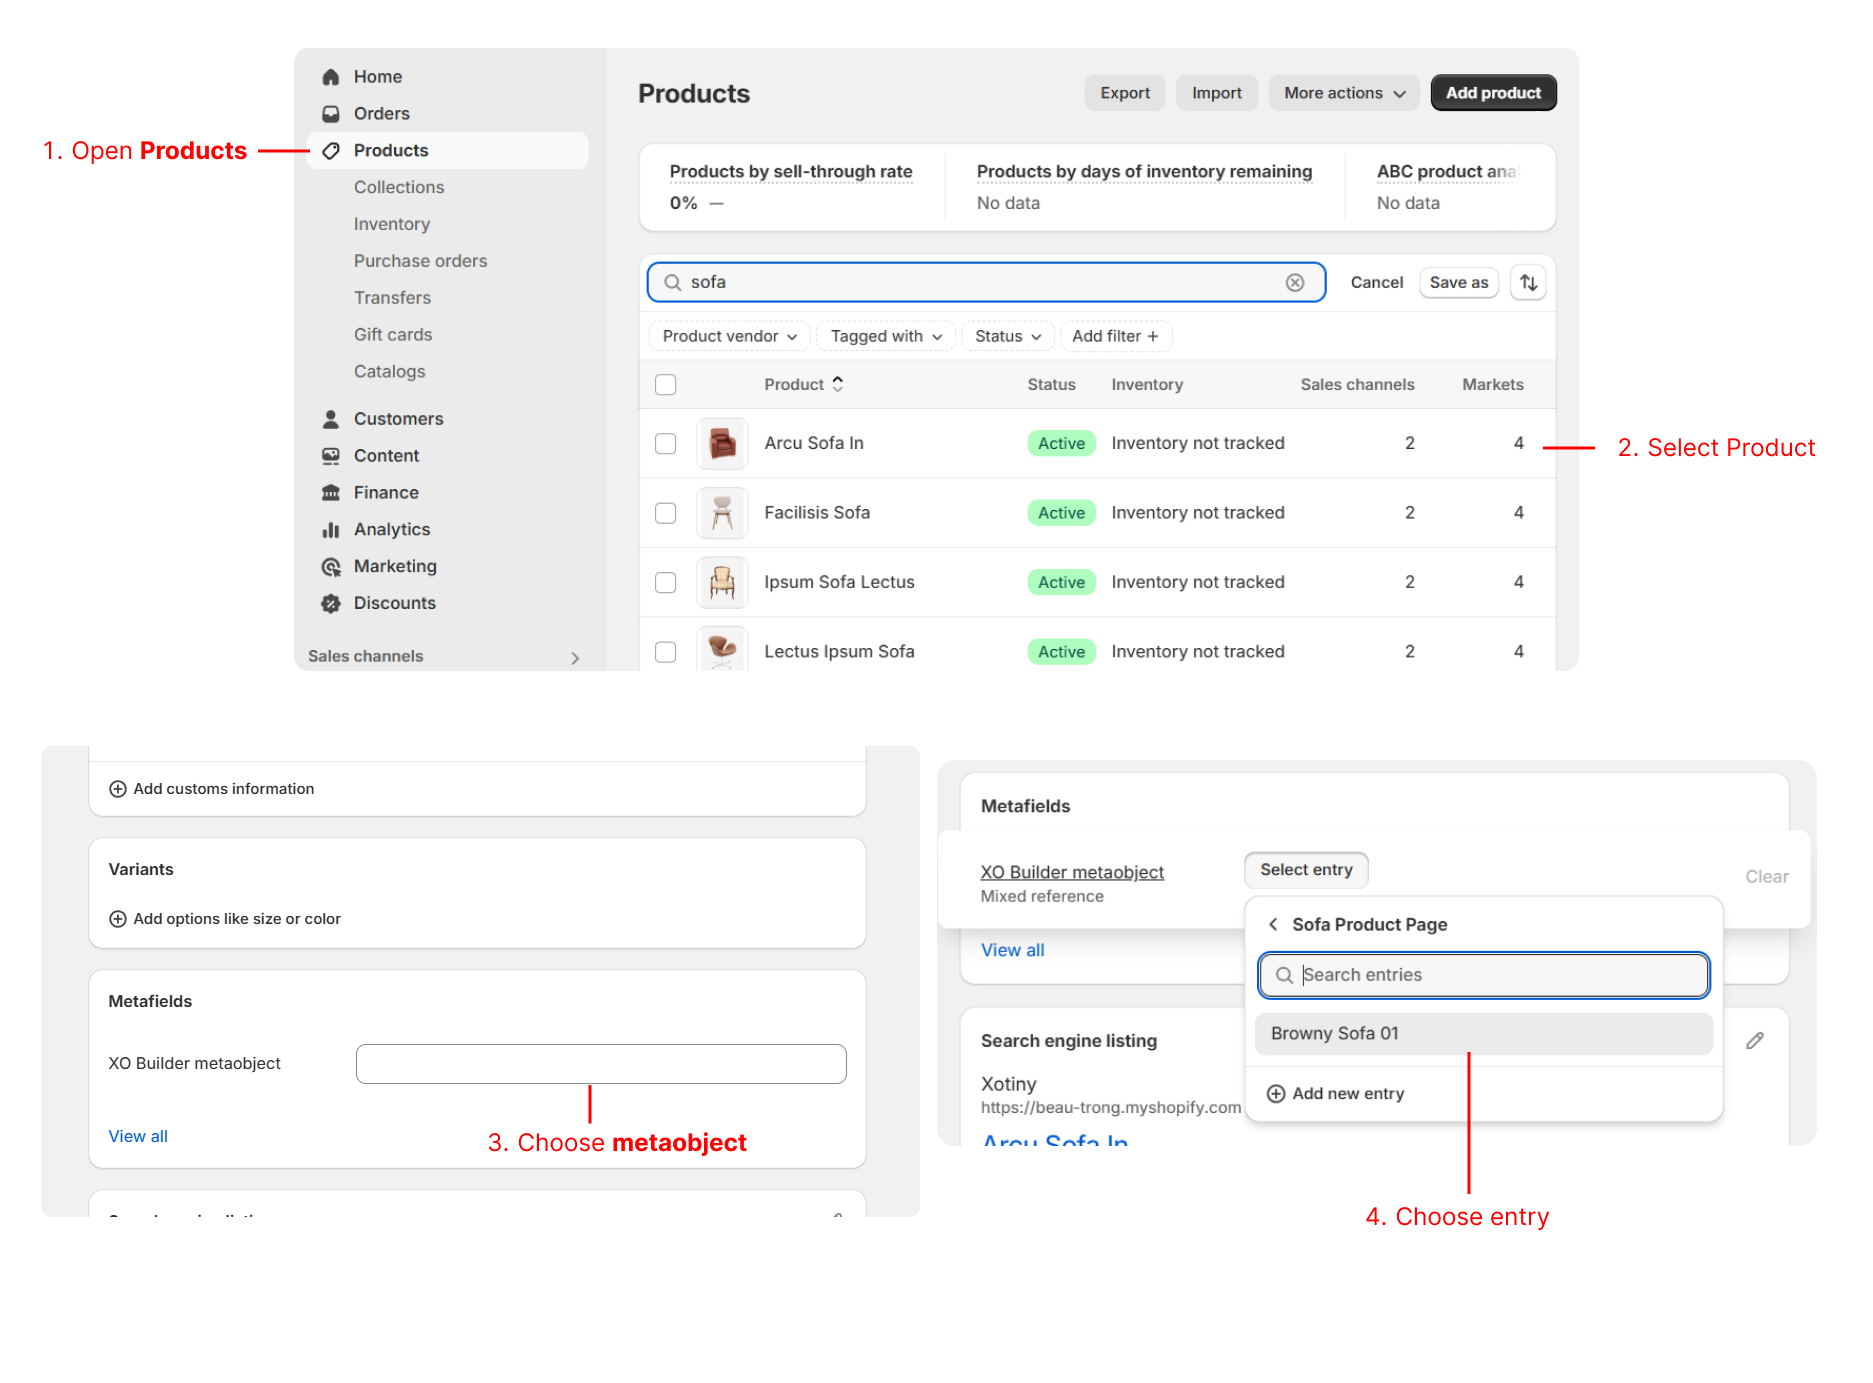Open Collections in the sidebar
Viewport: 1873px width, 1383px height.
(398, 187)
